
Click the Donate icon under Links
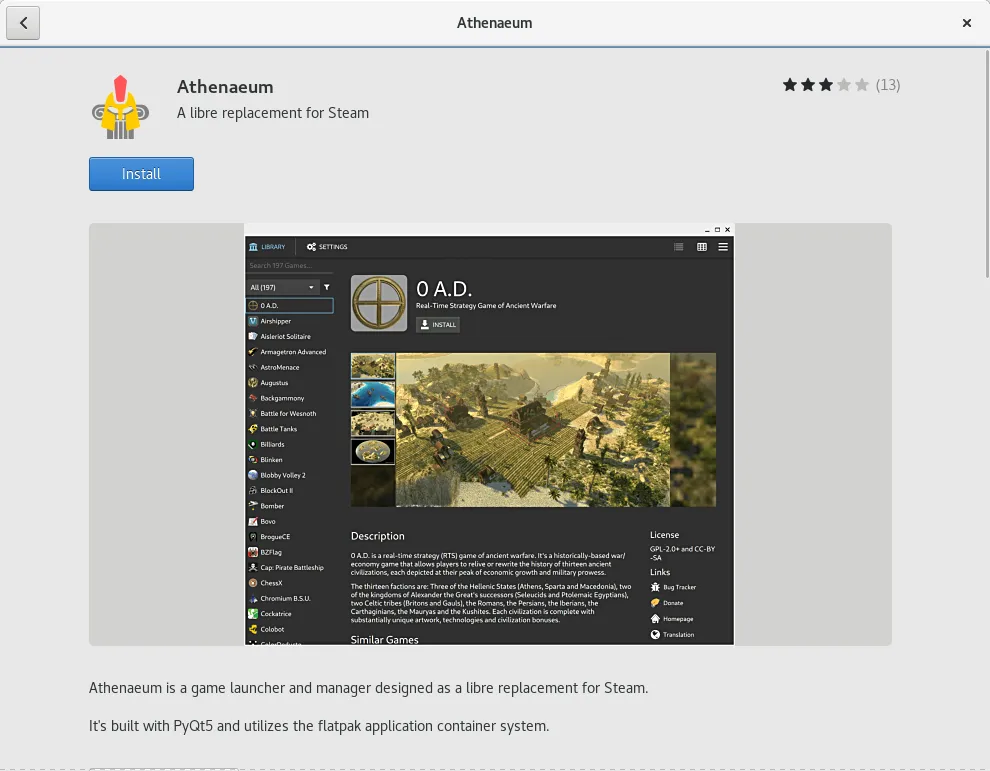coord(655,603)
